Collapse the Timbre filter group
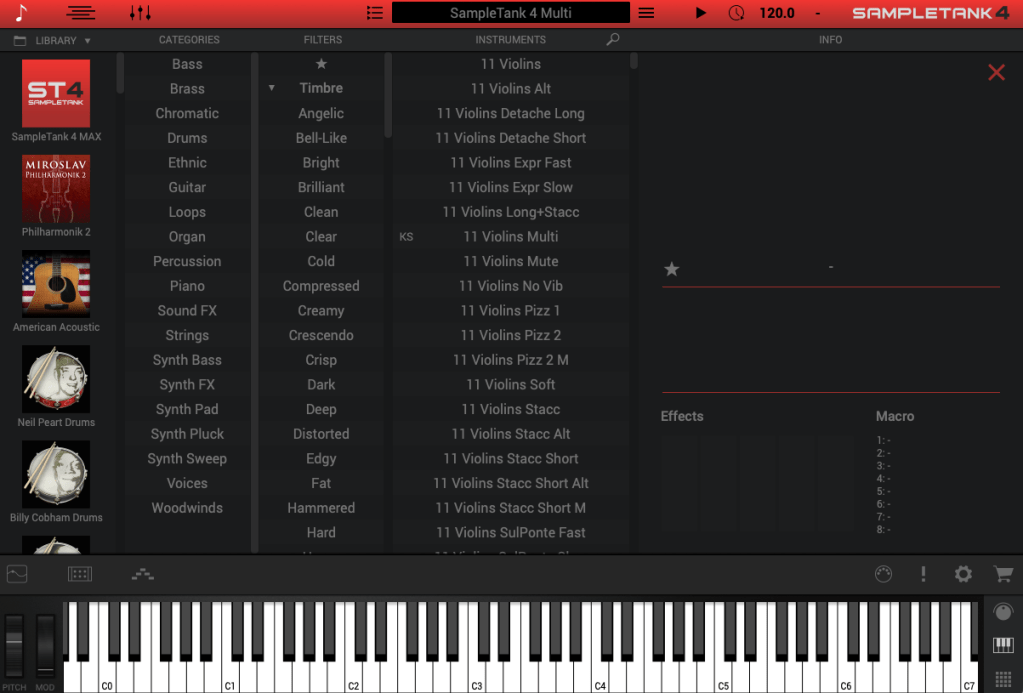 click(272, 88)
